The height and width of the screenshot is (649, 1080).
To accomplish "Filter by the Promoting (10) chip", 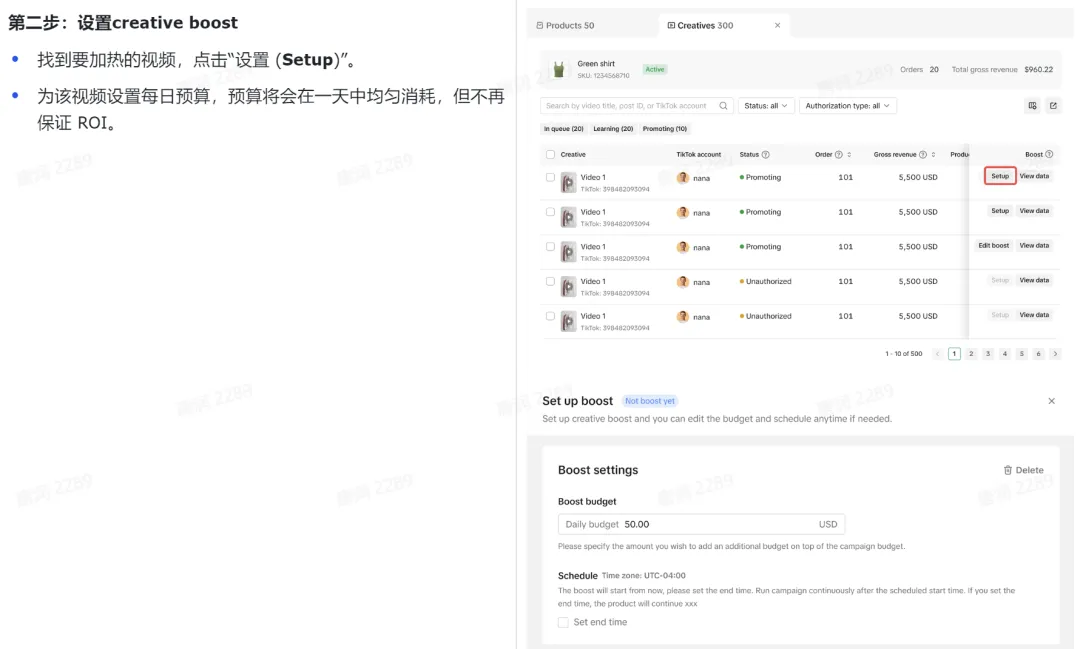I will point(665,129).
